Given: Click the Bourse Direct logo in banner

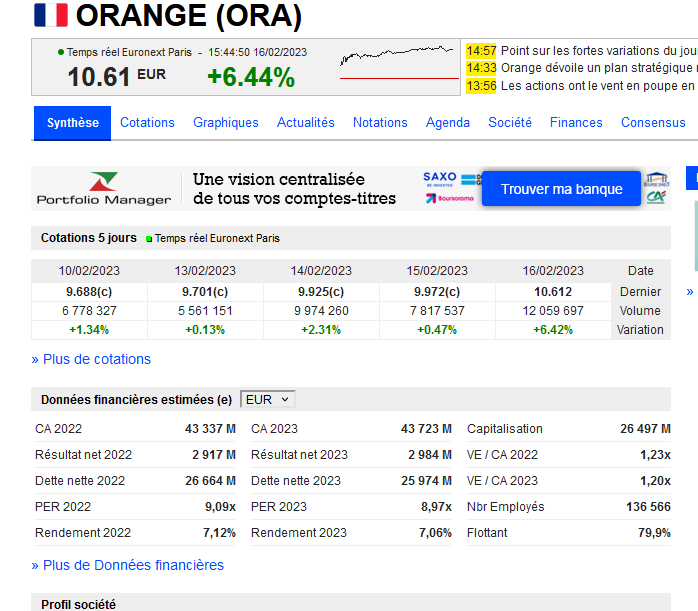Looking at the screenshot, I should [x=657, y=179].
